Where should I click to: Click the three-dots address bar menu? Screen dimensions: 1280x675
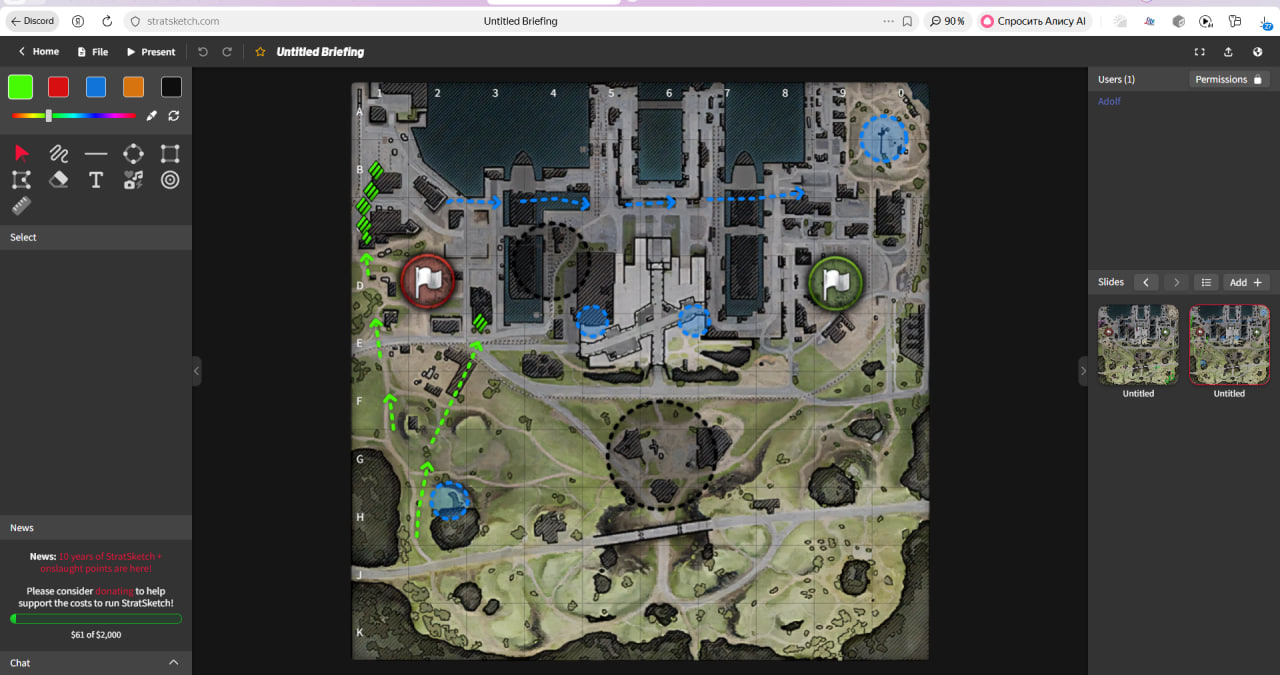coord(888,21)
